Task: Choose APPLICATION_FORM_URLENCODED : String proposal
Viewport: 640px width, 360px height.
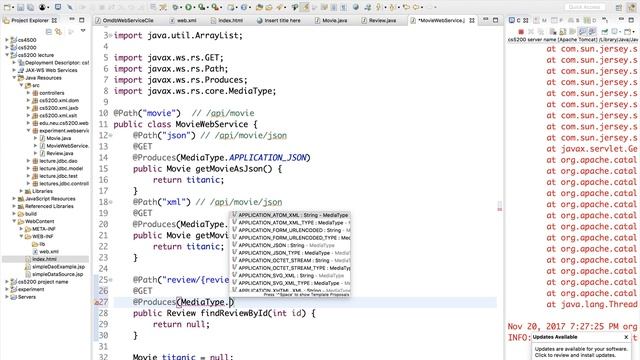Action: coord(290,230)
